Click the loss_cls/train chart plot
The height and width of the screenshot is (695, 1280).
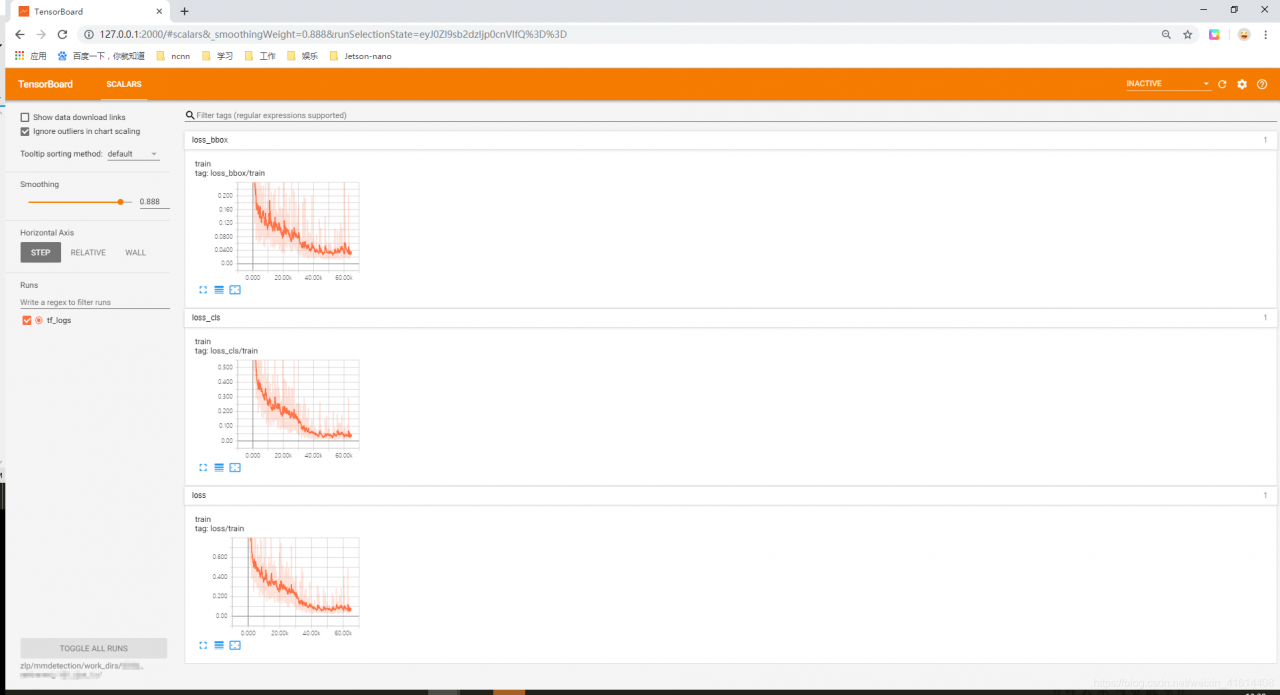point(296,405)
